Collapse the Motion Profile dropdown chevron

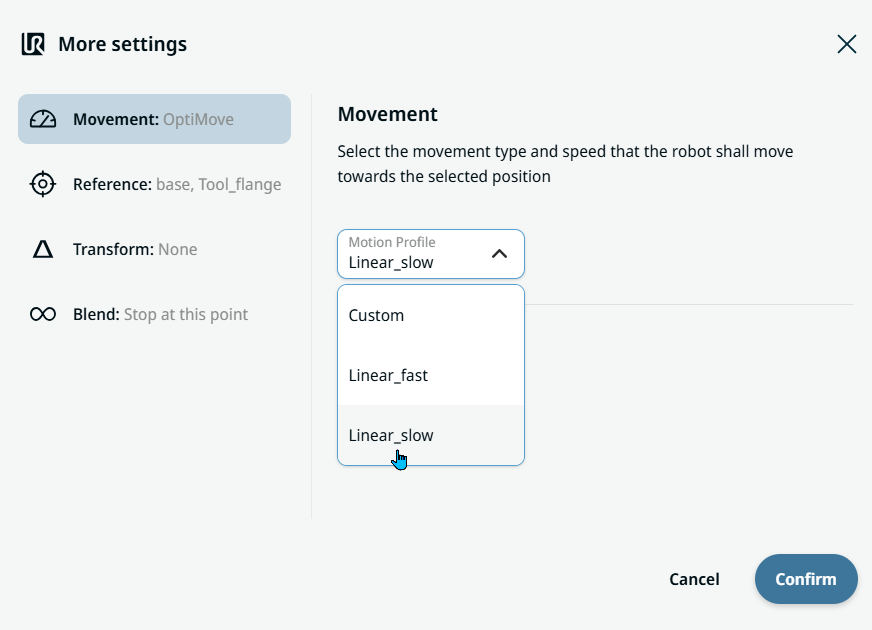pos(499,254)
